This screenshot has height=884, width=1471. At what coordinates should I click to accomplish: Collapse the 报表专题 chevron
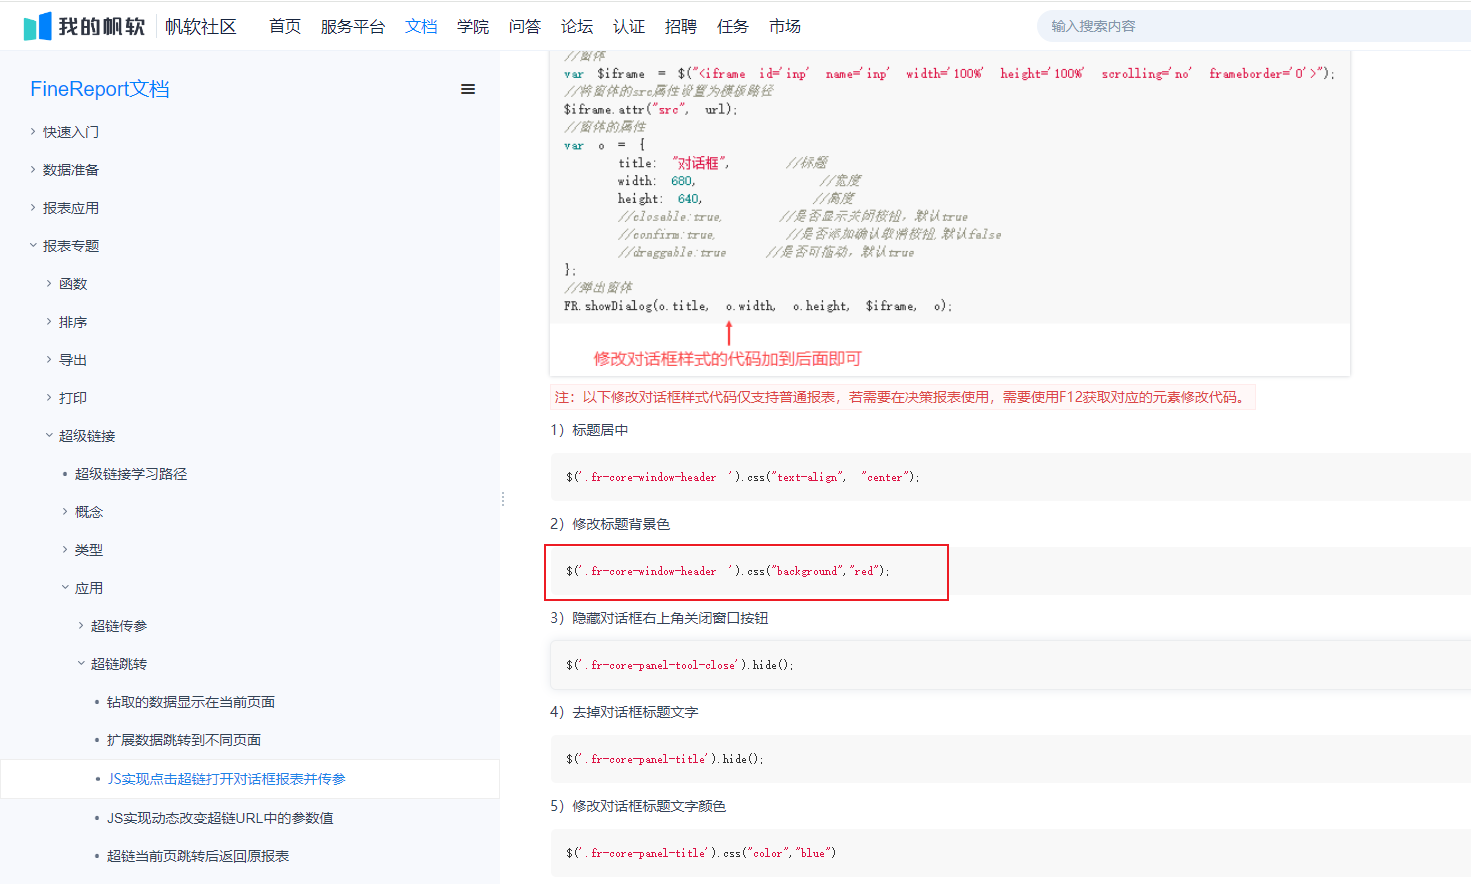tap(33, 245)
